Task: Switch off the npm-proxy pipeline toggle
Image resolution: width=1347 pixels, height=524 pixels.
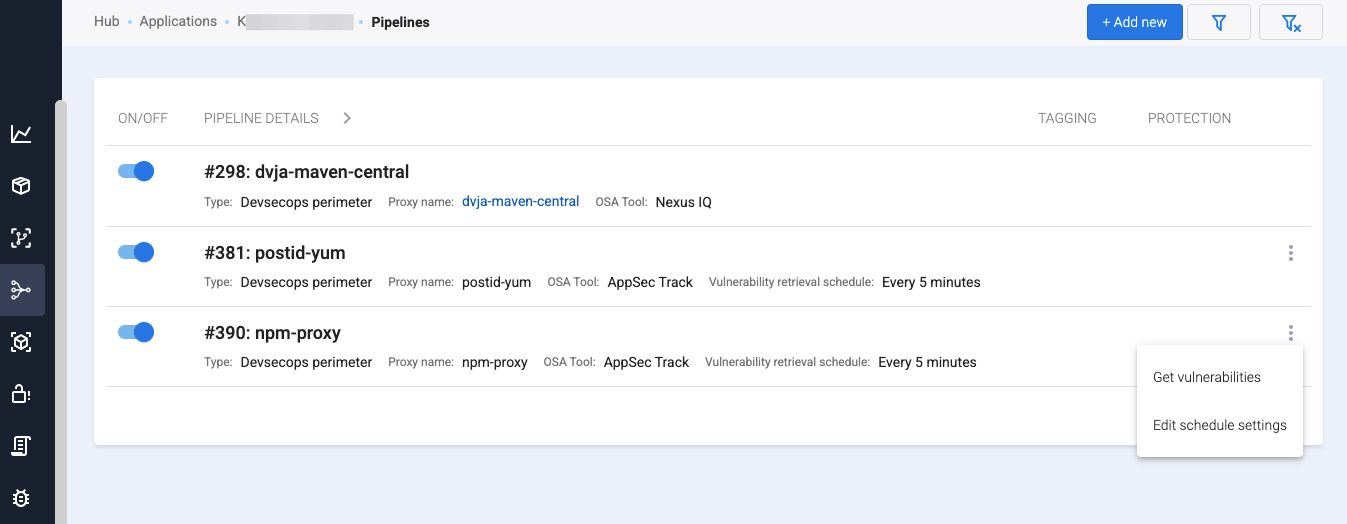Action: pos(136,332)
